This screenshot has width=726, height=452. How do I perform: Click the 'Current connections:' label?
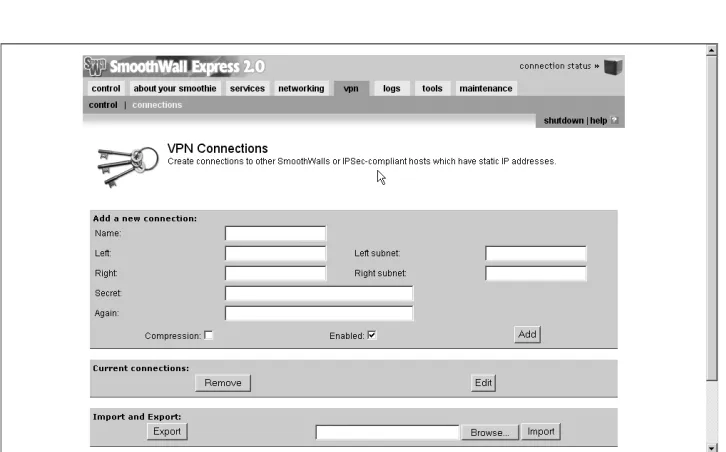141,369
